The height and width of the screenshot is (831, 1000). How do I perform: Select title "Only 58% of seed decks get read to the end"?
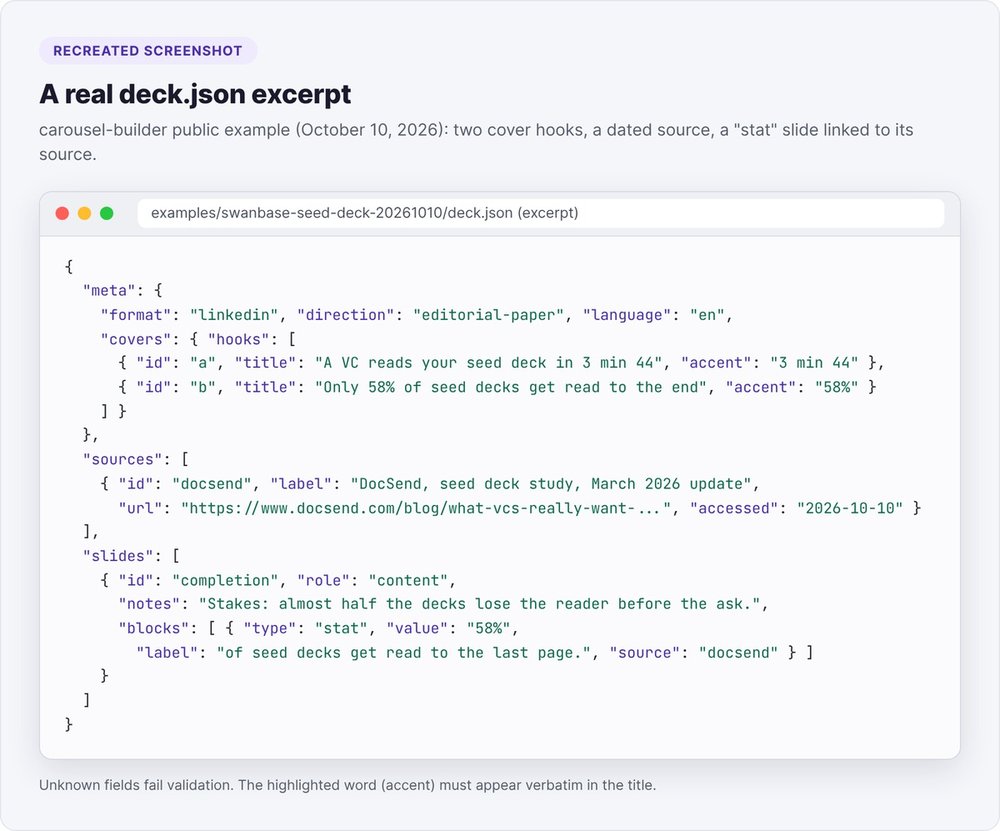click(x=511, y=387)
